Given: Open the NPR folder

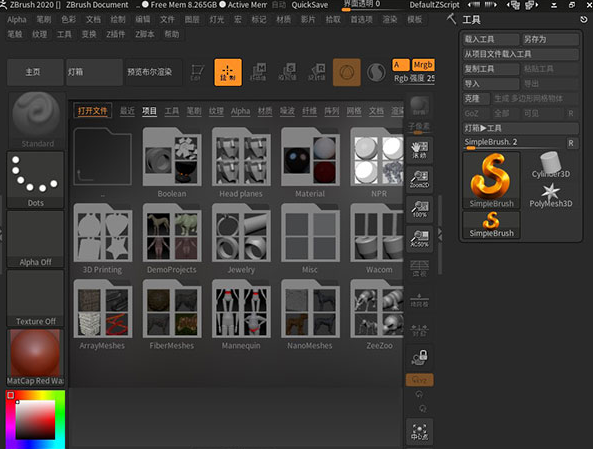Looking at the screenshot, I should pyautogui.click(x=377, y=163).
